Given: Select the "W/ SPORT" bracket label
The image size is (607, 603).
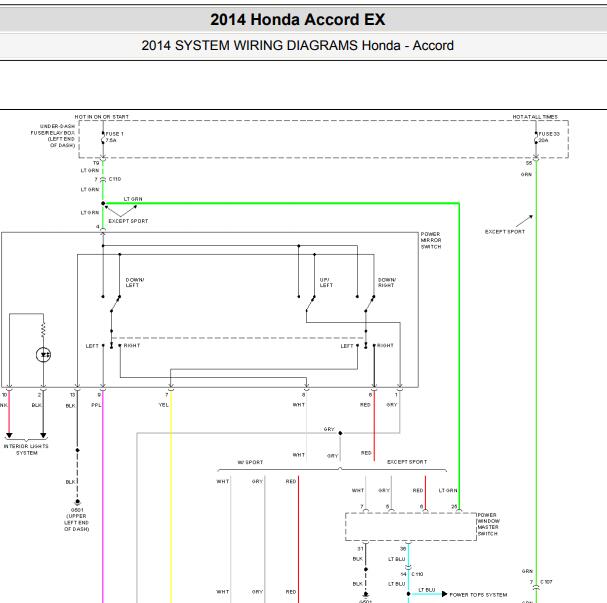Looking at the screenshot, I should coord(250,462).
